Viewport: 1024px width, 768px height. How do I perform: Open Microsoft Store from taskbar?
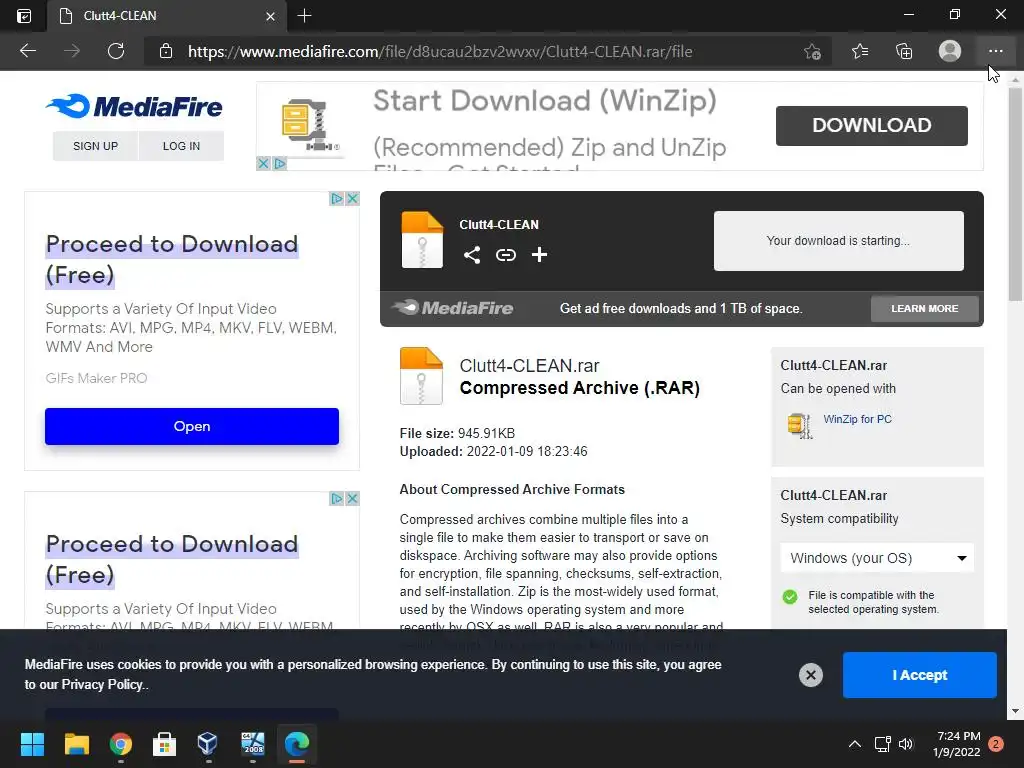click(x=164, y=744)
